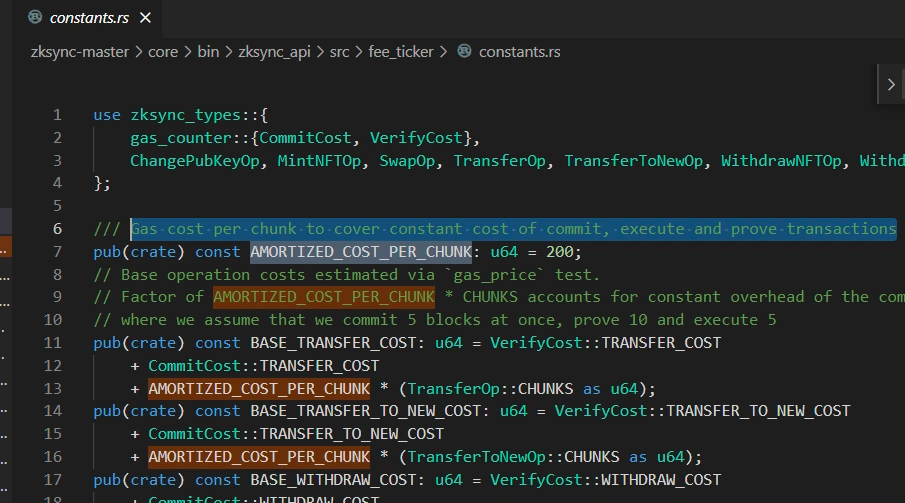Click line number 11 in the gutter
The image size is (905, 503).
pyautogui.click(x=53, y=343)
